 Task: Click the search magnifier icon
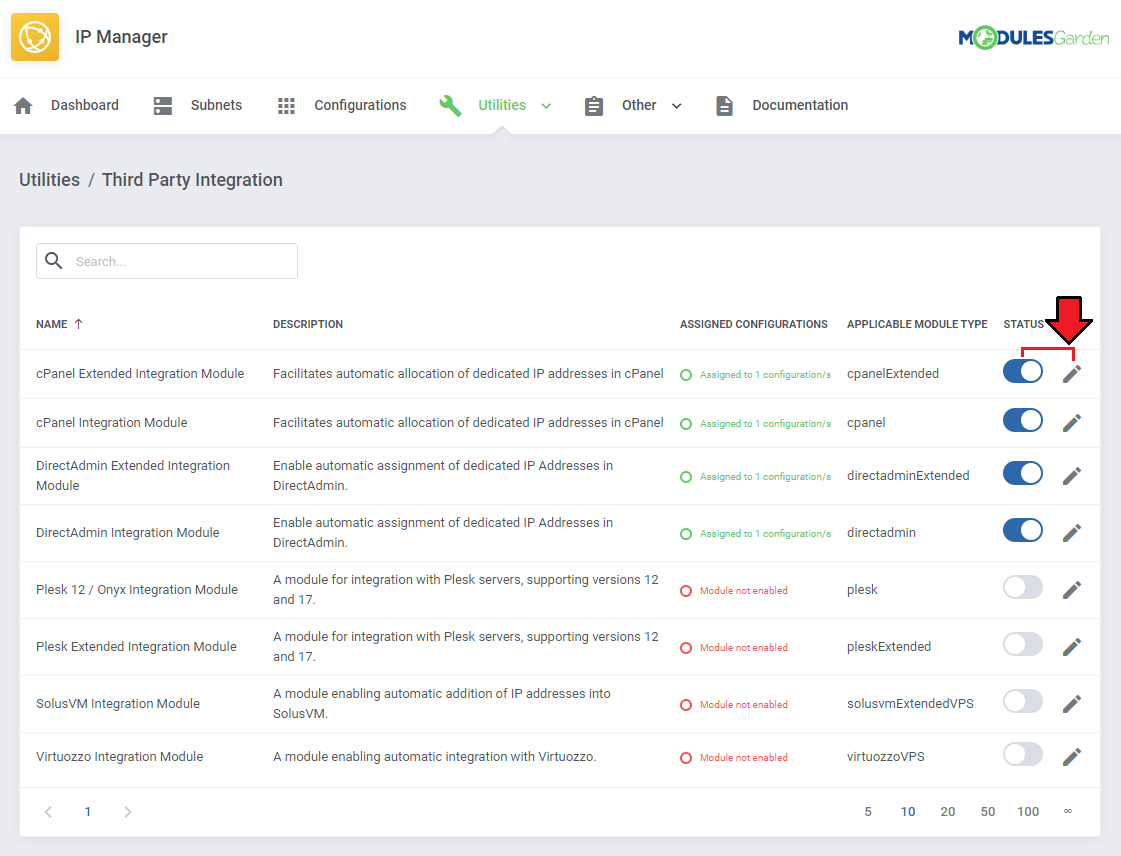54,260
